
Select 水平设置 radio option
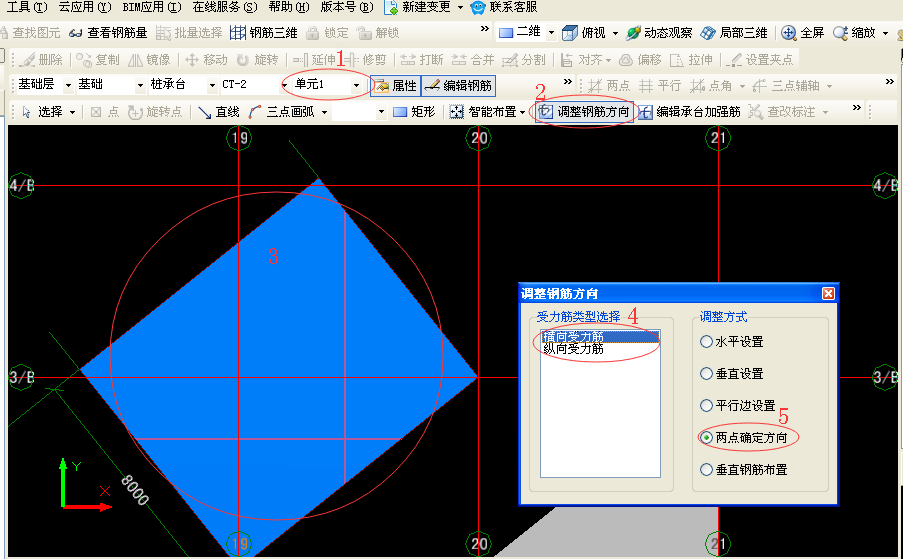pos(706,341)
